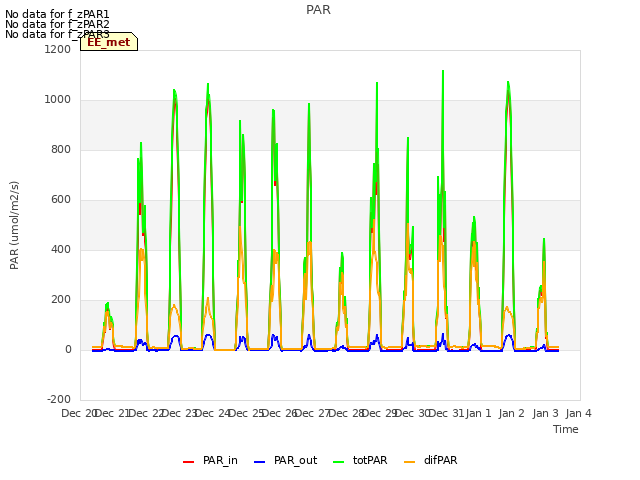Click the y-axis tick 1000
The image size is (640, 480).
pos(58,100)
